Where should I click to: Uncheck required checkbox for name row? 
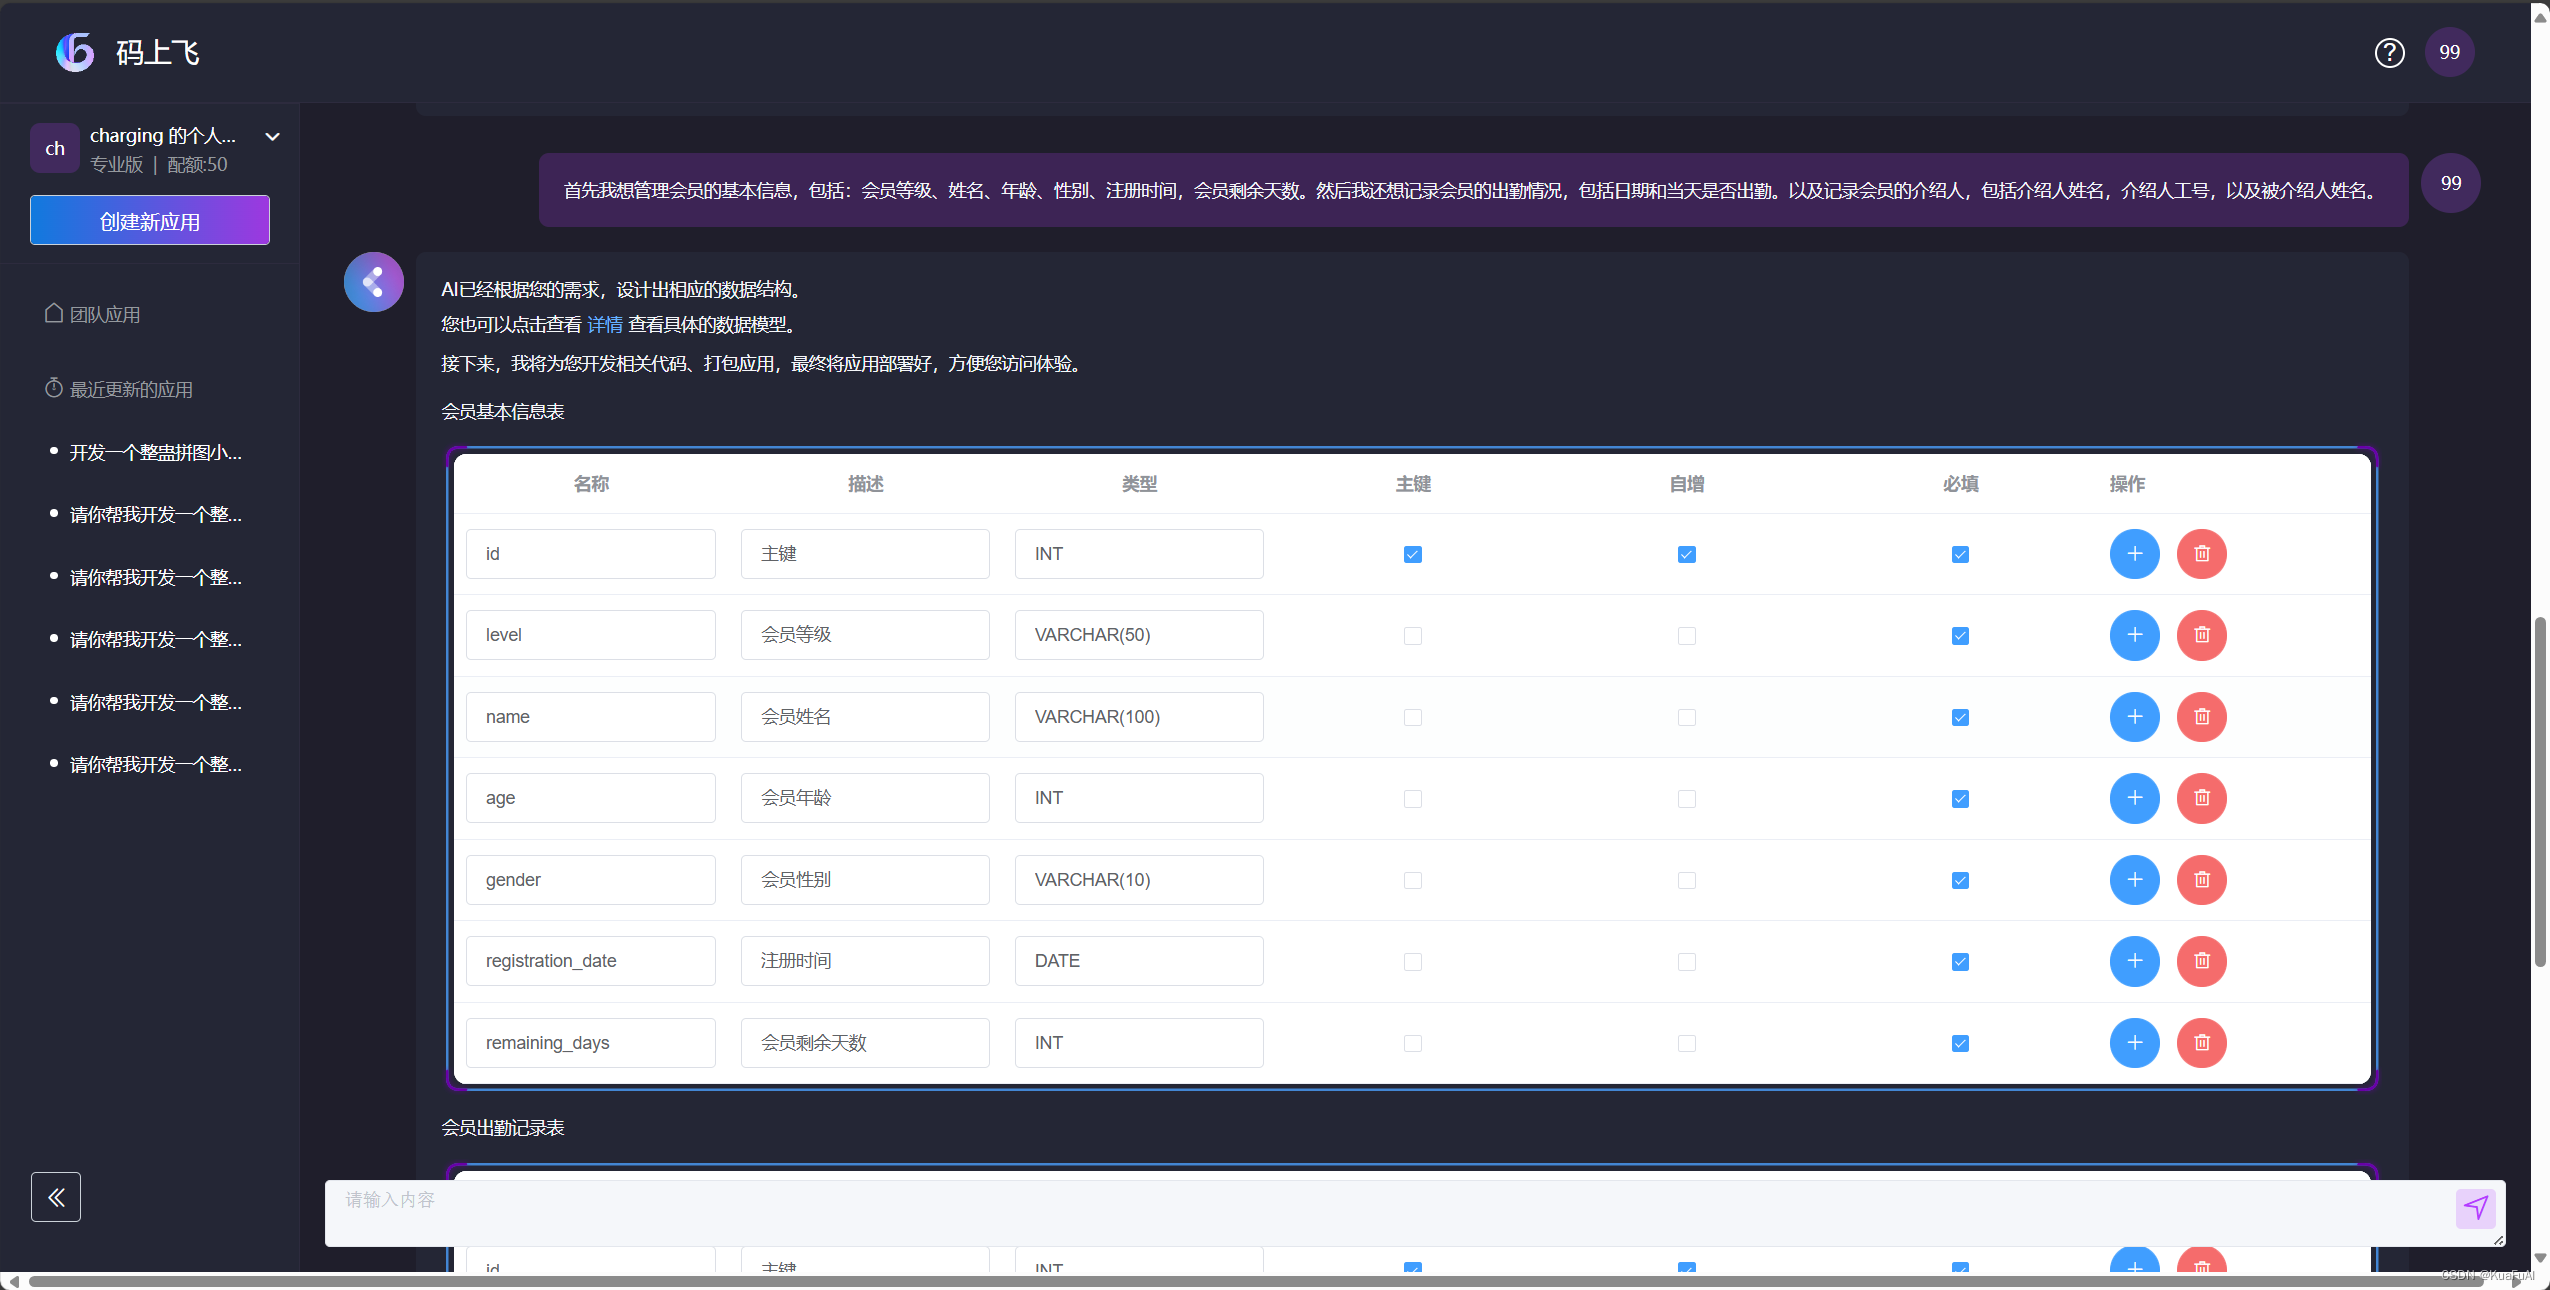tap(1960, 718)
